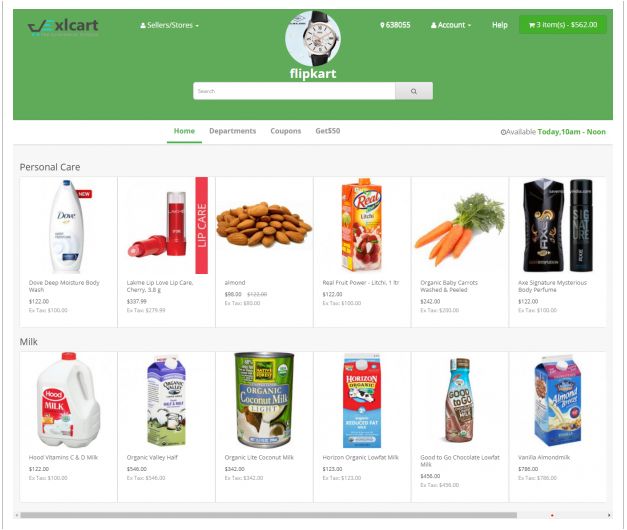Open the Lakme Lip Love Lip Care product
The width and height of the screenshot is (627, 530).
click(x=160, y=286)
